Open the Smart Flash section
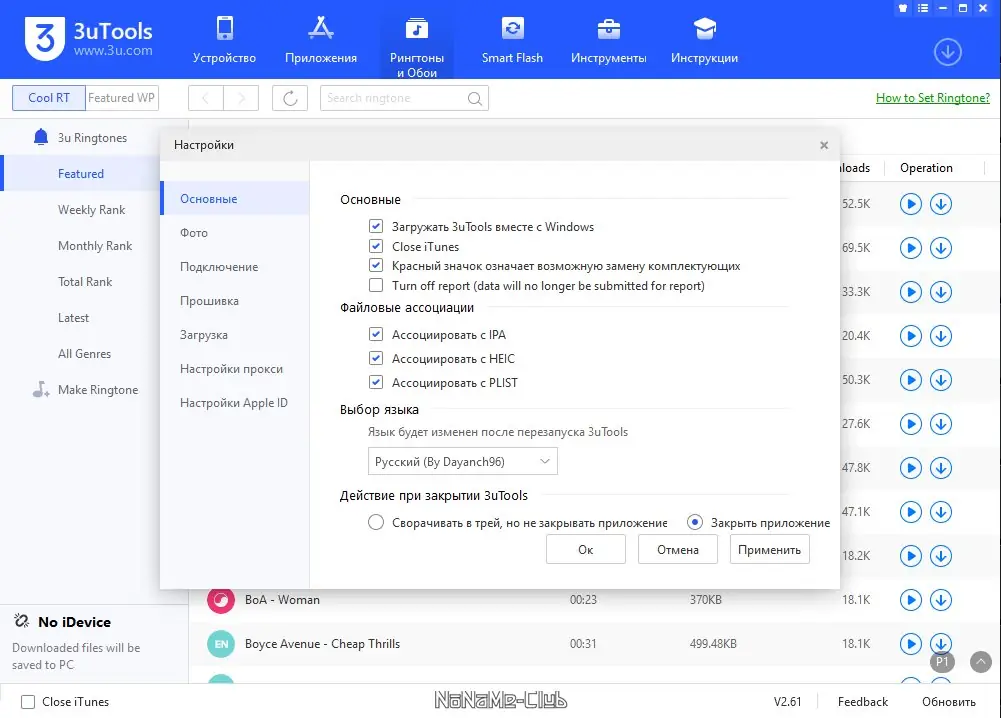The height and width of the screenshot is (718, 1001). click(x=512, y=40)
